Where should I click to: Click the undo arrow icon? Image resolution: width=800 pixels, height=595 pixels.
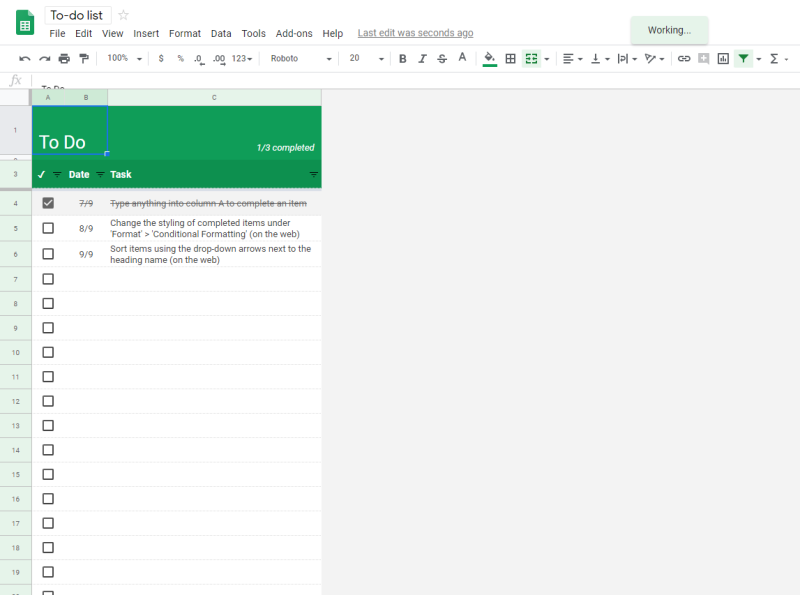click(x=24, y=59)
